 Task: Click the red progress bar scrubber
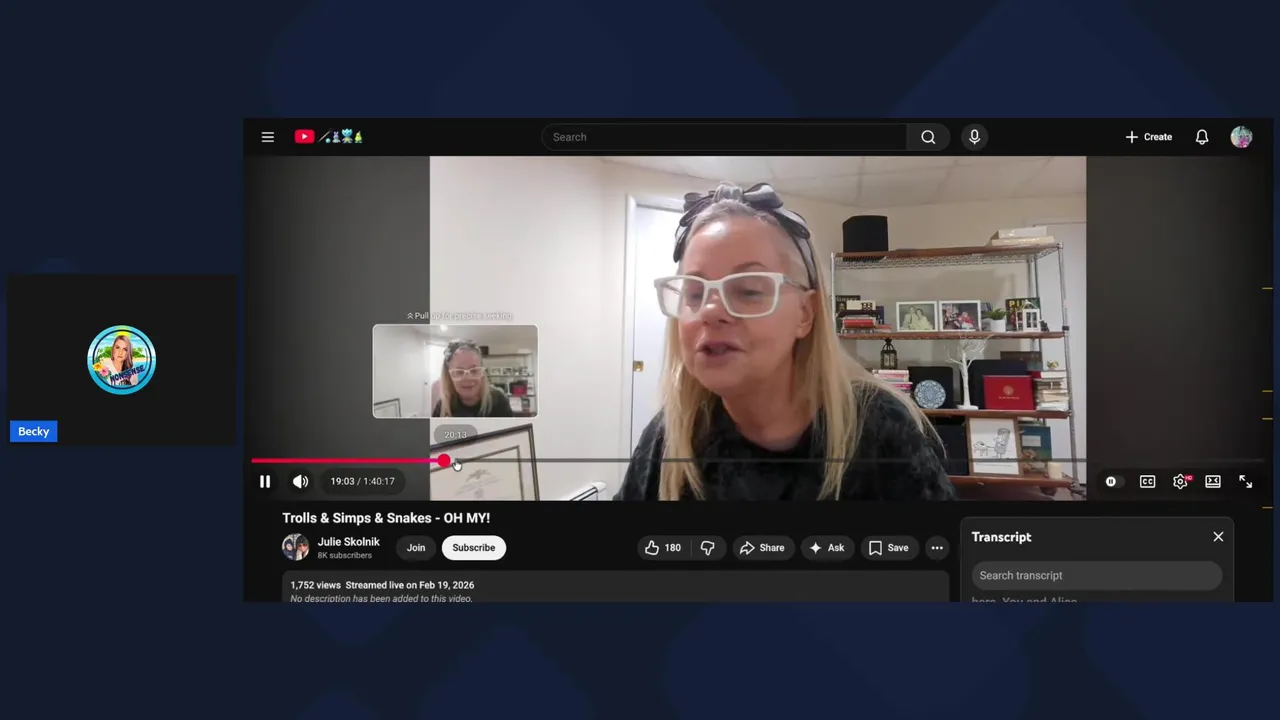[444, 460]
